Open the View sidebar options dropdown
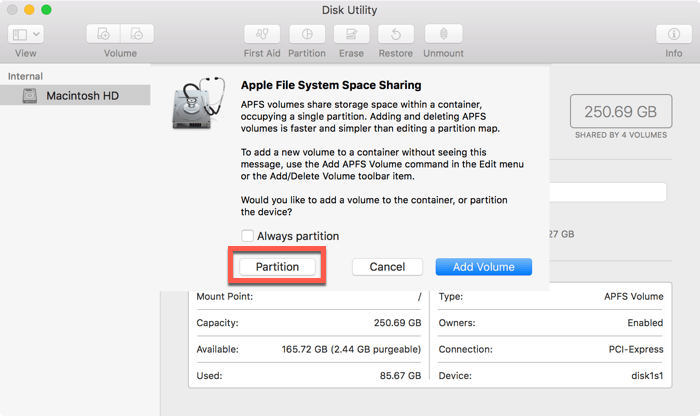700x416 pixels. point(25,34)
